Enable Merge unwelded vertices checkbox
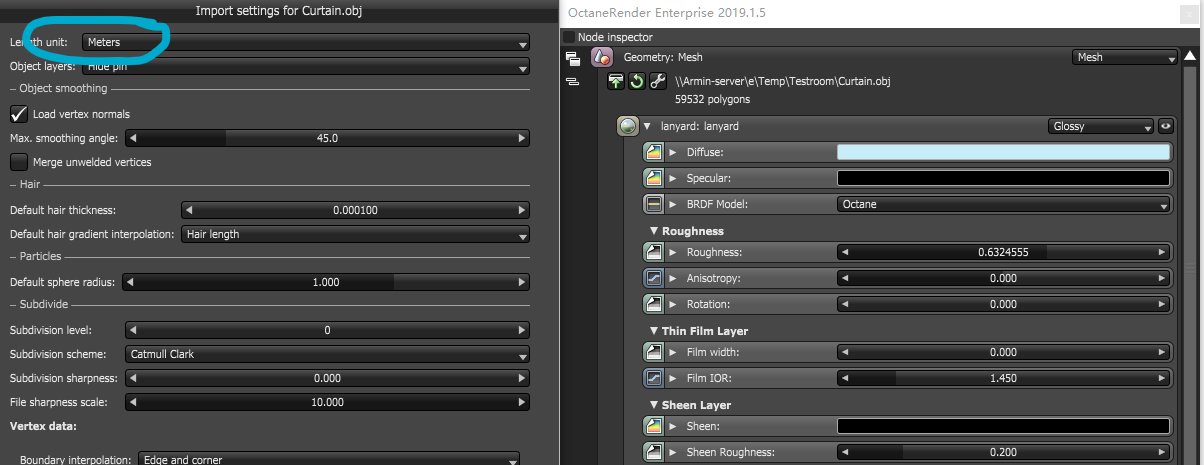The image size is (1204, 465). (18, 161)
